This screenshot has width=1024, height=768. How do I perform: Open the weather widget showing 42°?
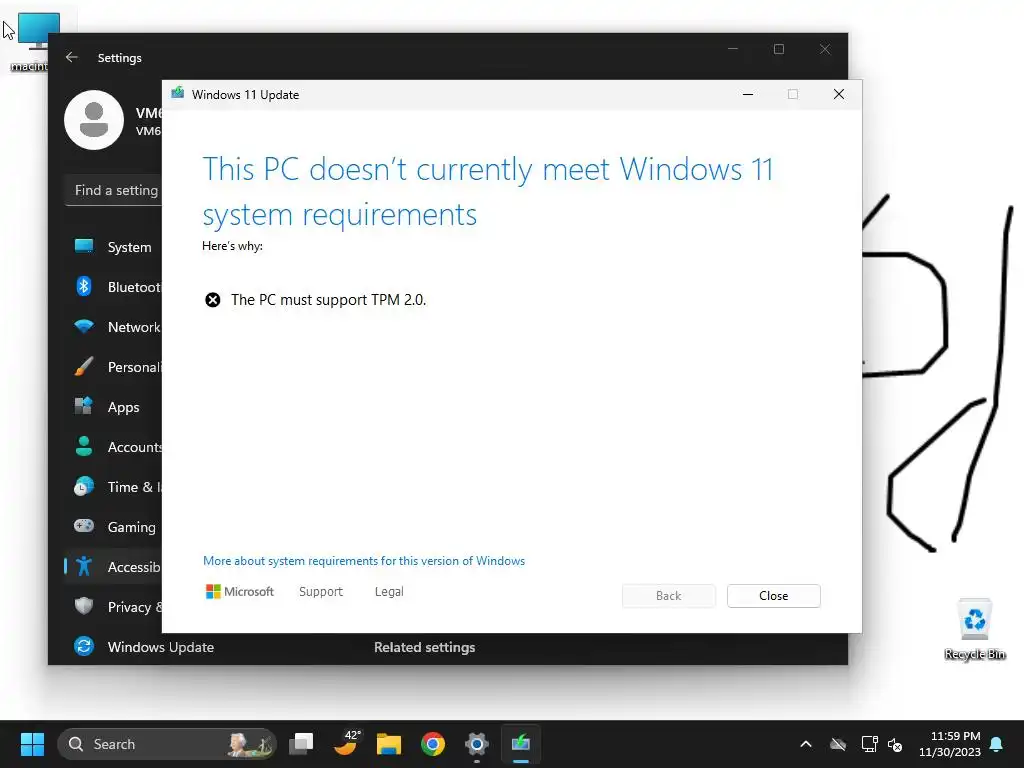pyautogui.click(x=346, y=744)
